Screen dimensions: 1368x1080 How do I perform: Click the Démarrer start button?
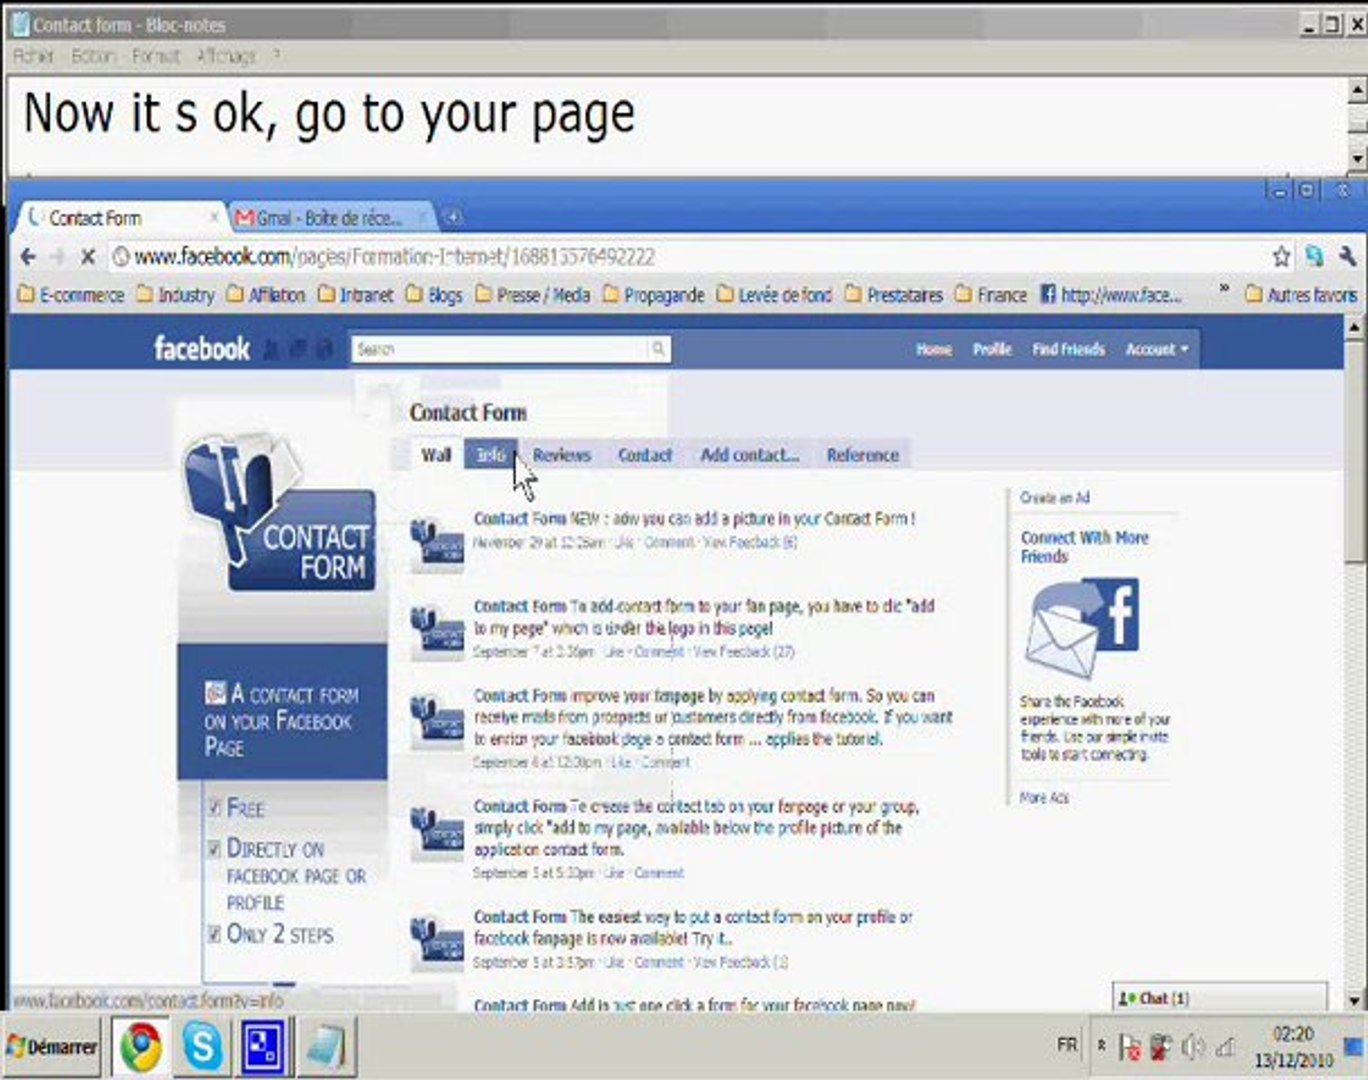click(x=52, y=1047)
